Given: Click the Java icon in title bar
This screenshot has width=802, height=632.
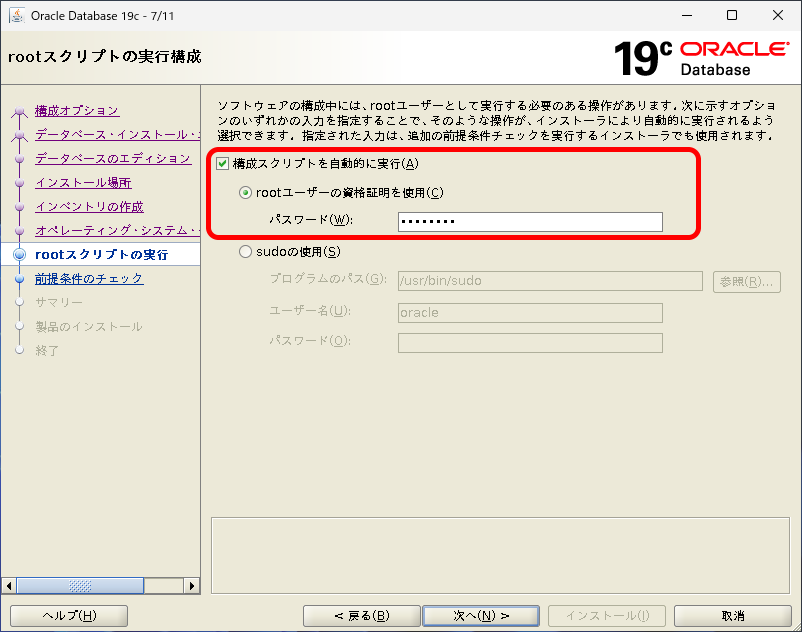Looking at the screenshot, I should click(17, 15).
